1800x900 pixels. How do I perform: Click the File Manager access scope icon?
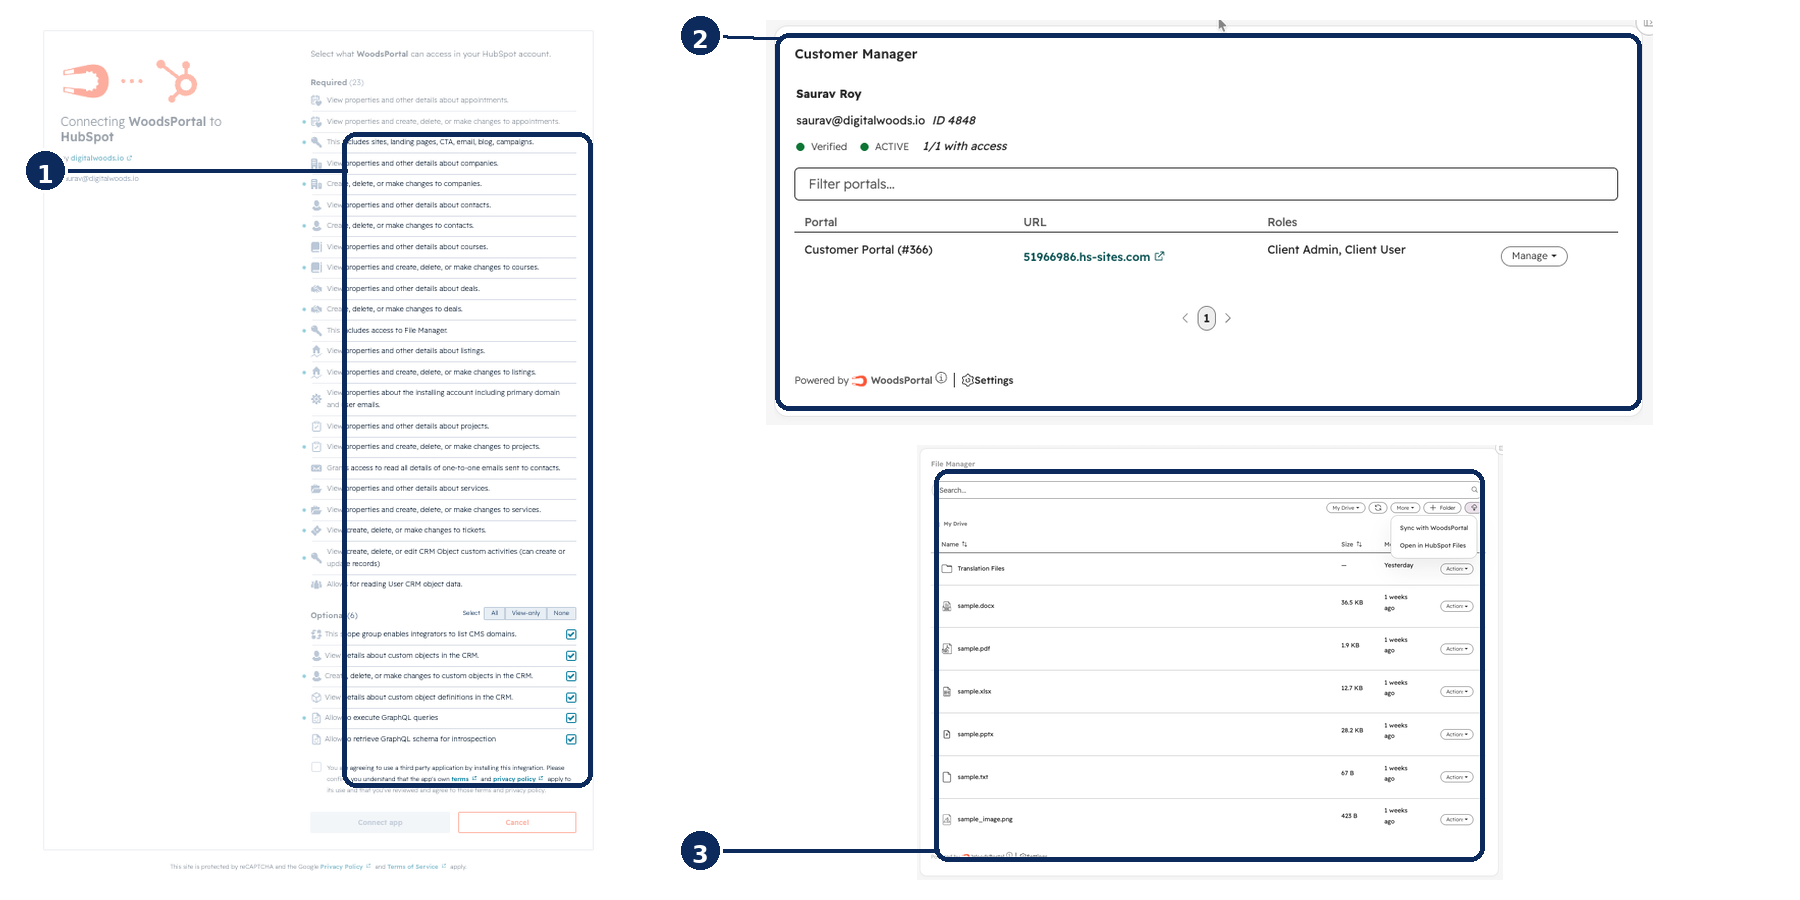coord(316,330)
